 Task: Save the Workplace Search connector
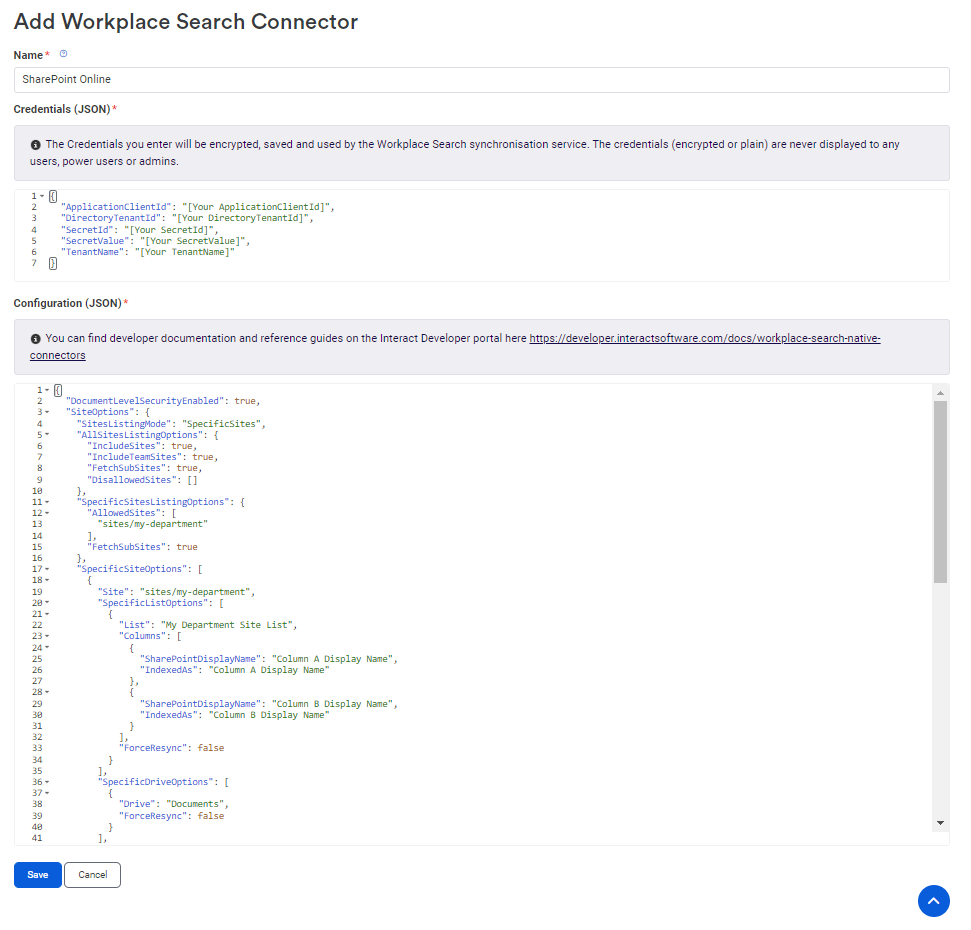pos(38,874)
